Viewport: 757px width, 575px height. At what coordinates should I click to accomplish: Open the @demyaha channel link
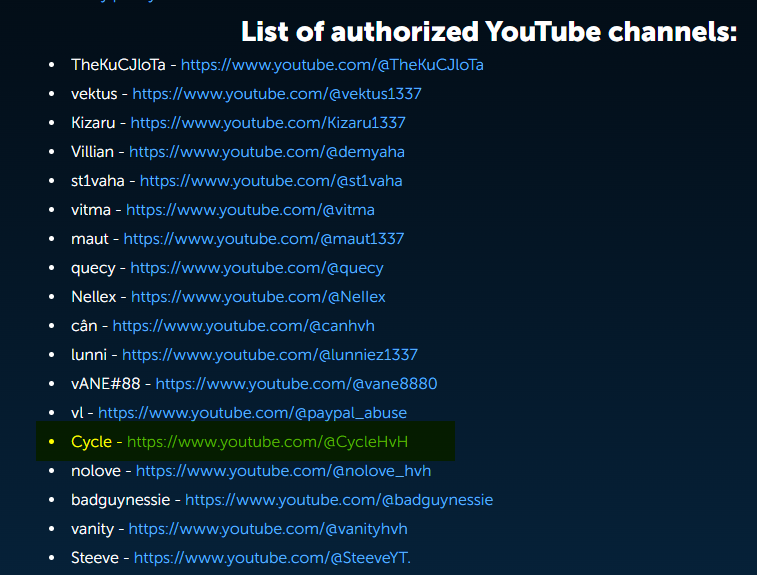[x=267, y=152]
